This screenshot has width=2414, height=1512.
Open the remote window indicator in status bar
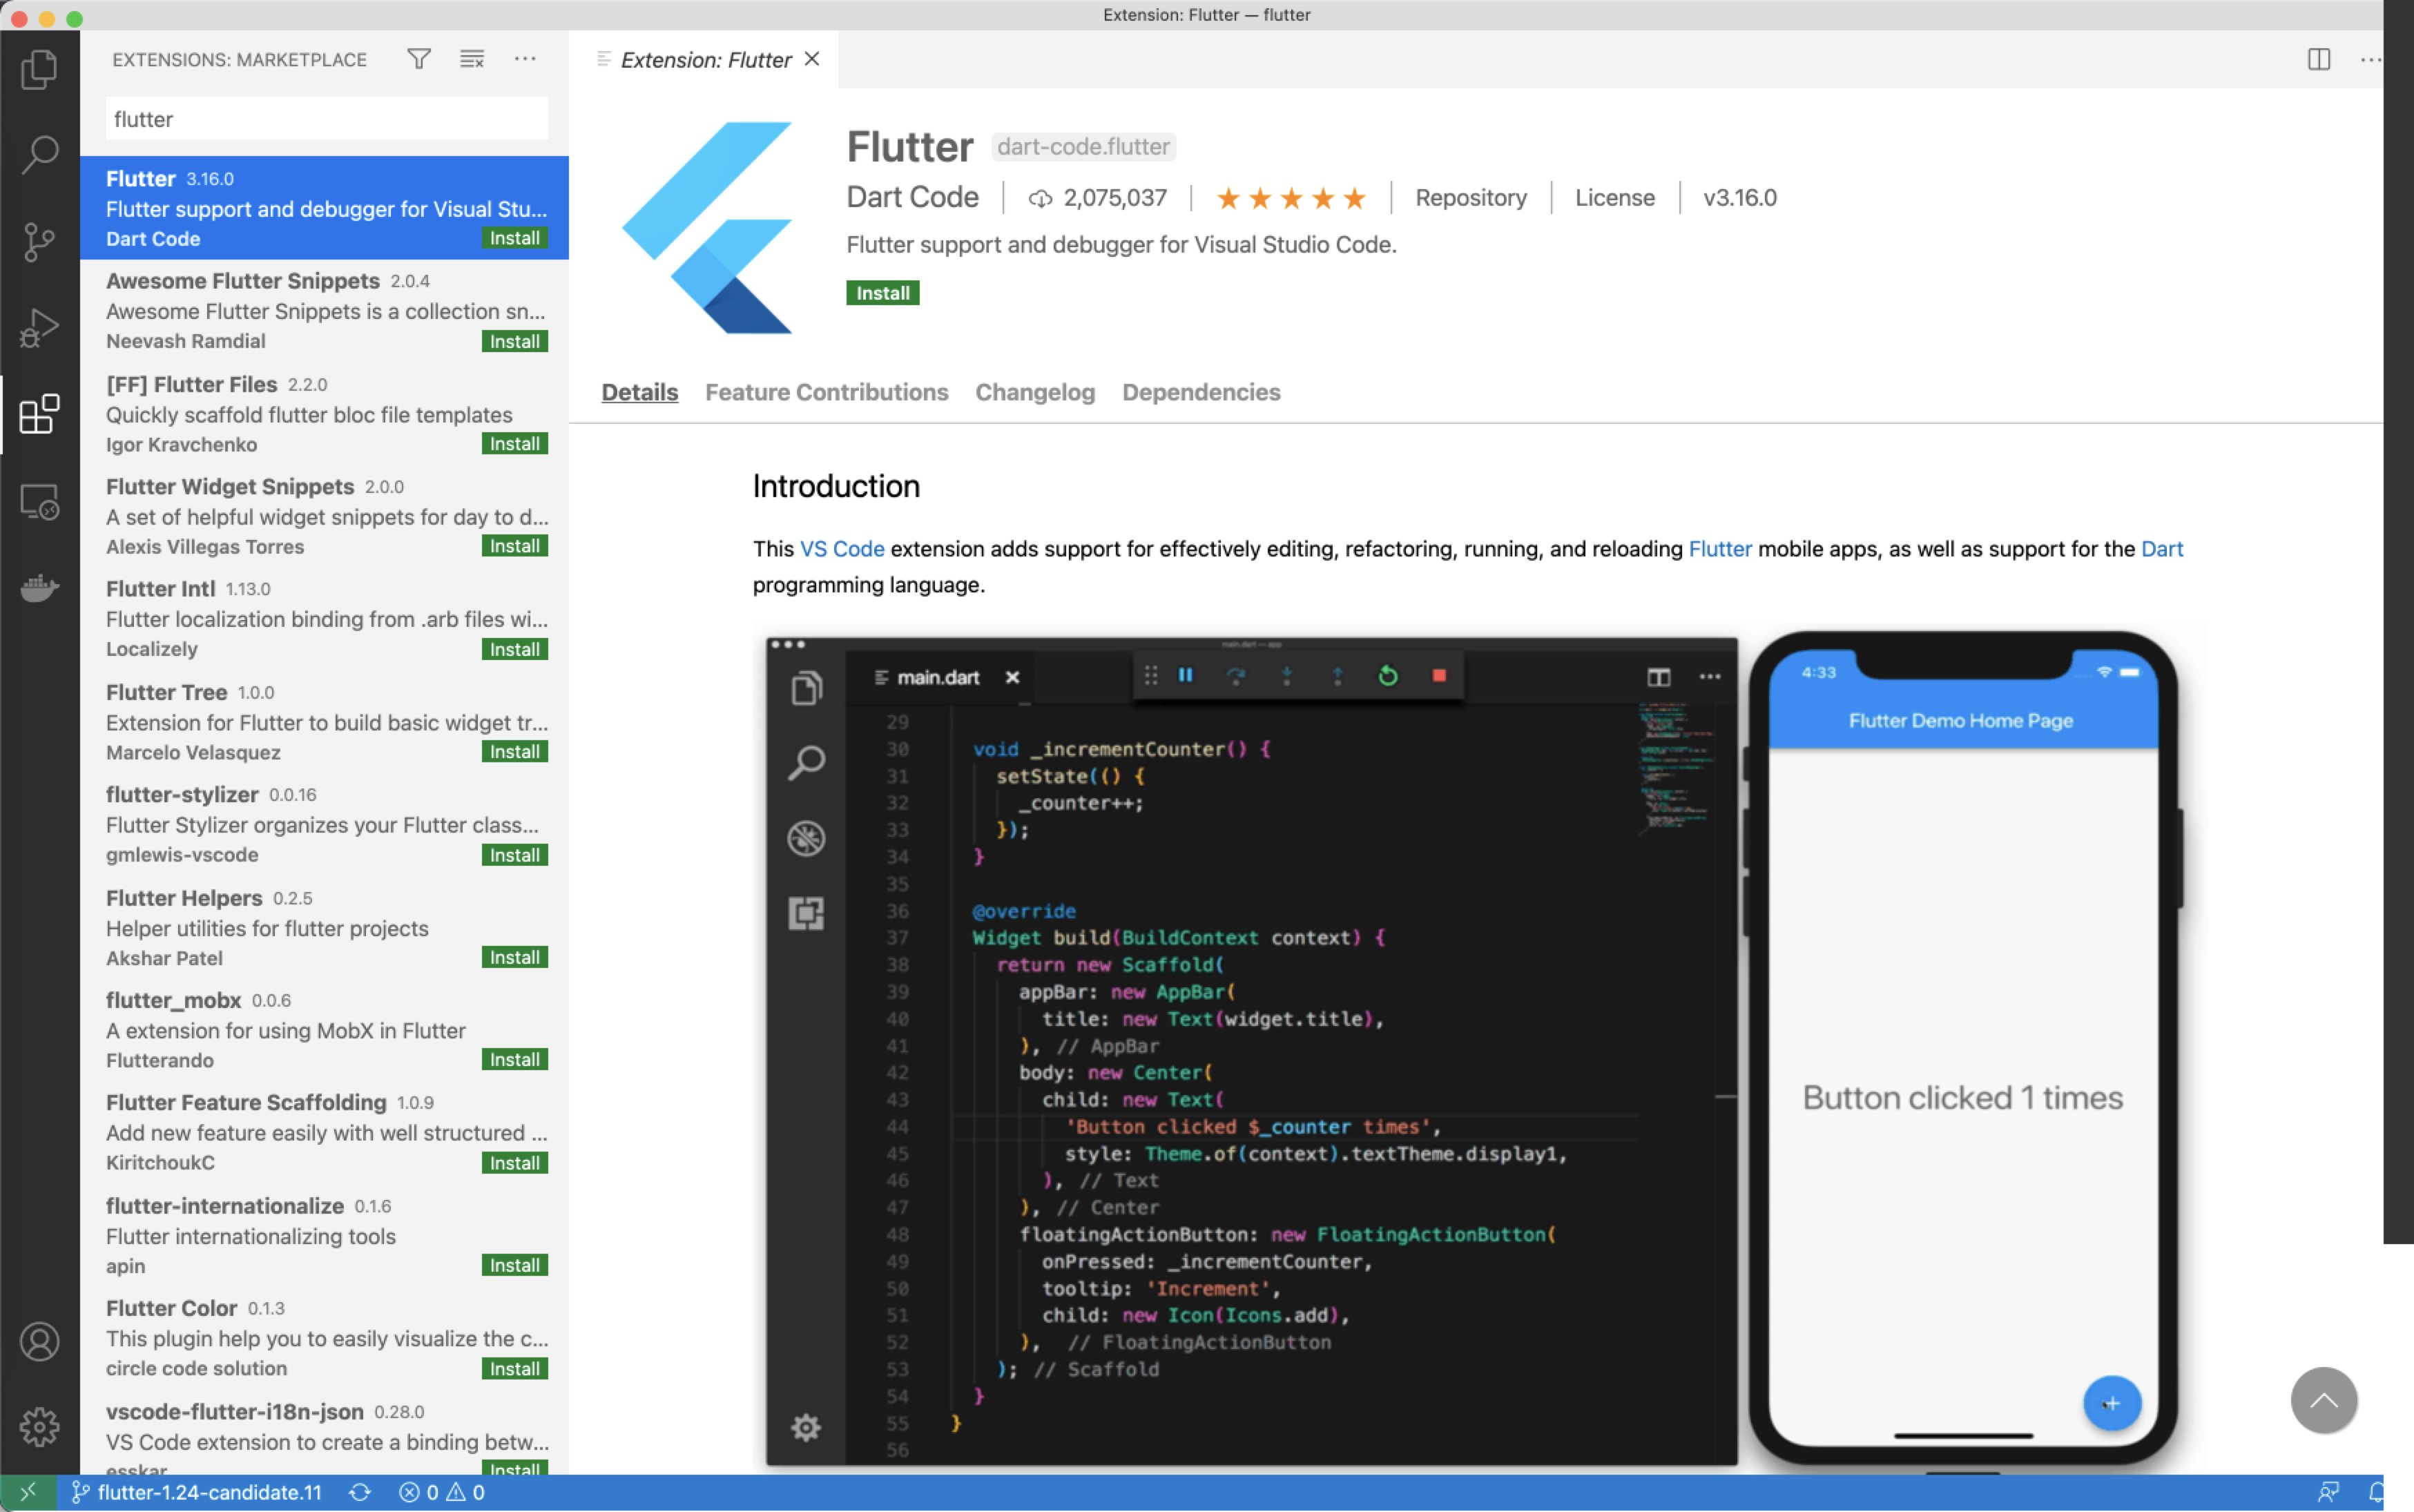click(x=28, y=1492)
